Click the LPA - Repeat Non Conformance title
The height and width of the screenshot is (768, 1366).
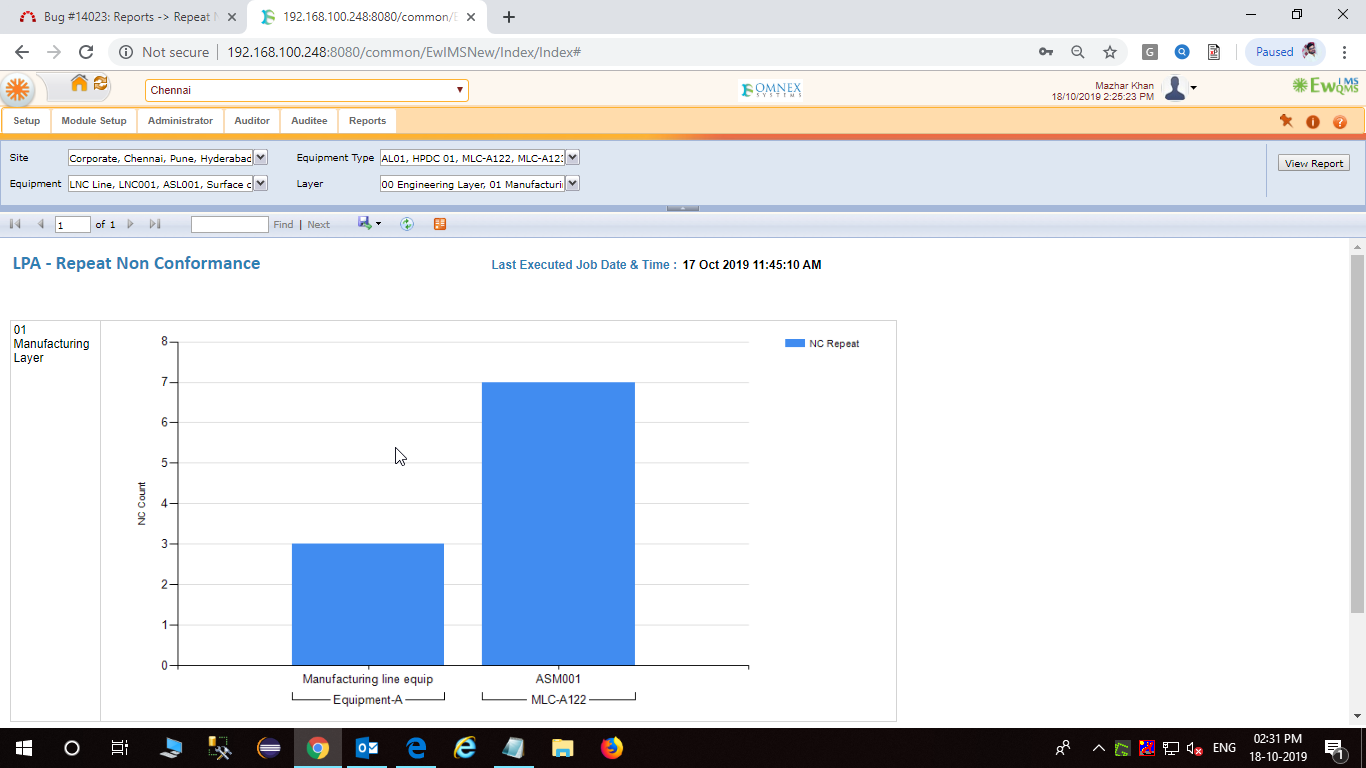(136, 264)
